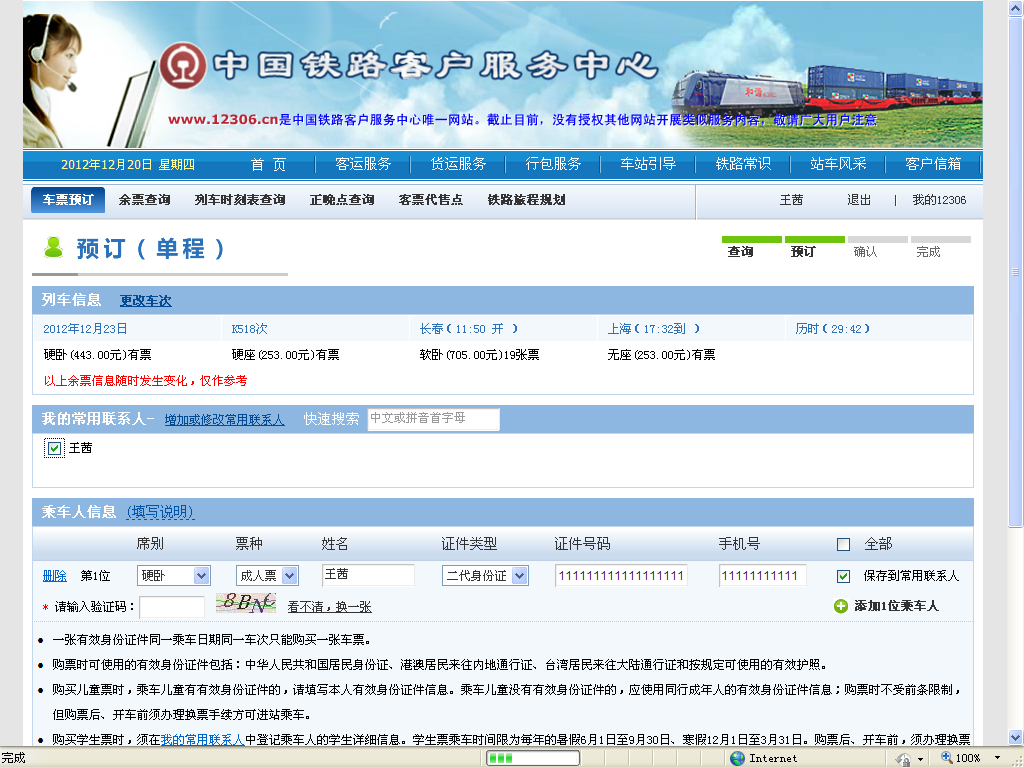Click the 确认 step in progress indicator
This screenshot has height=768, width=1024.
865,252
